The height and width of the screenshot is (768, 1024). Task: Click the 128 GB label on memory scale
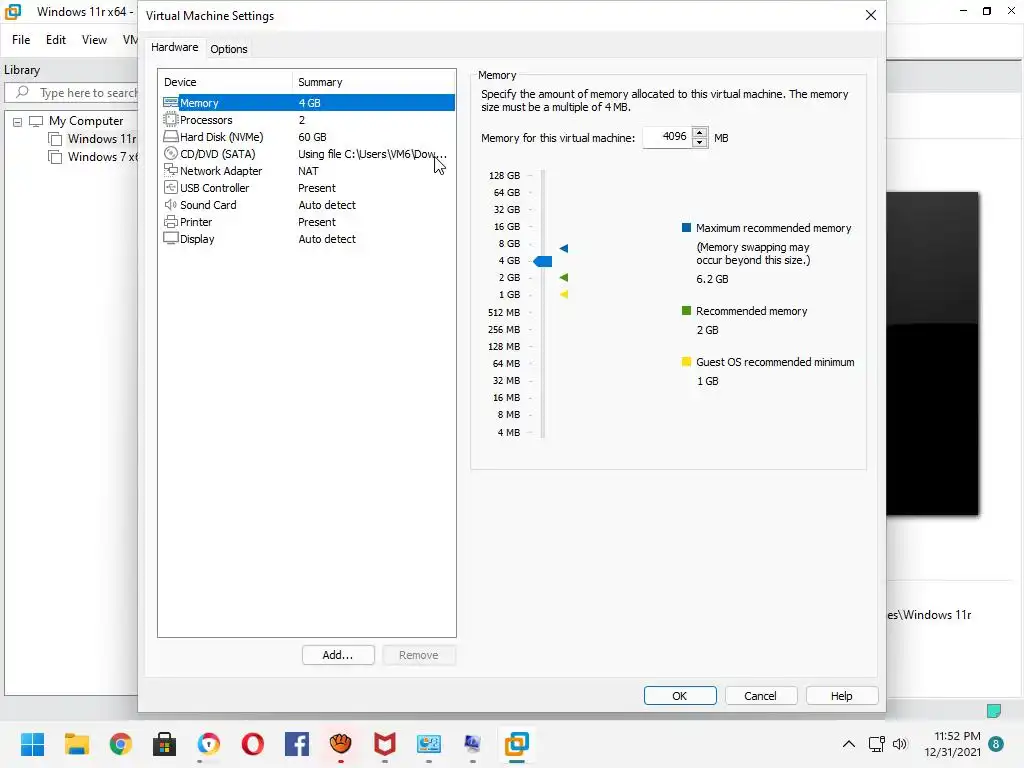point(504,175)
